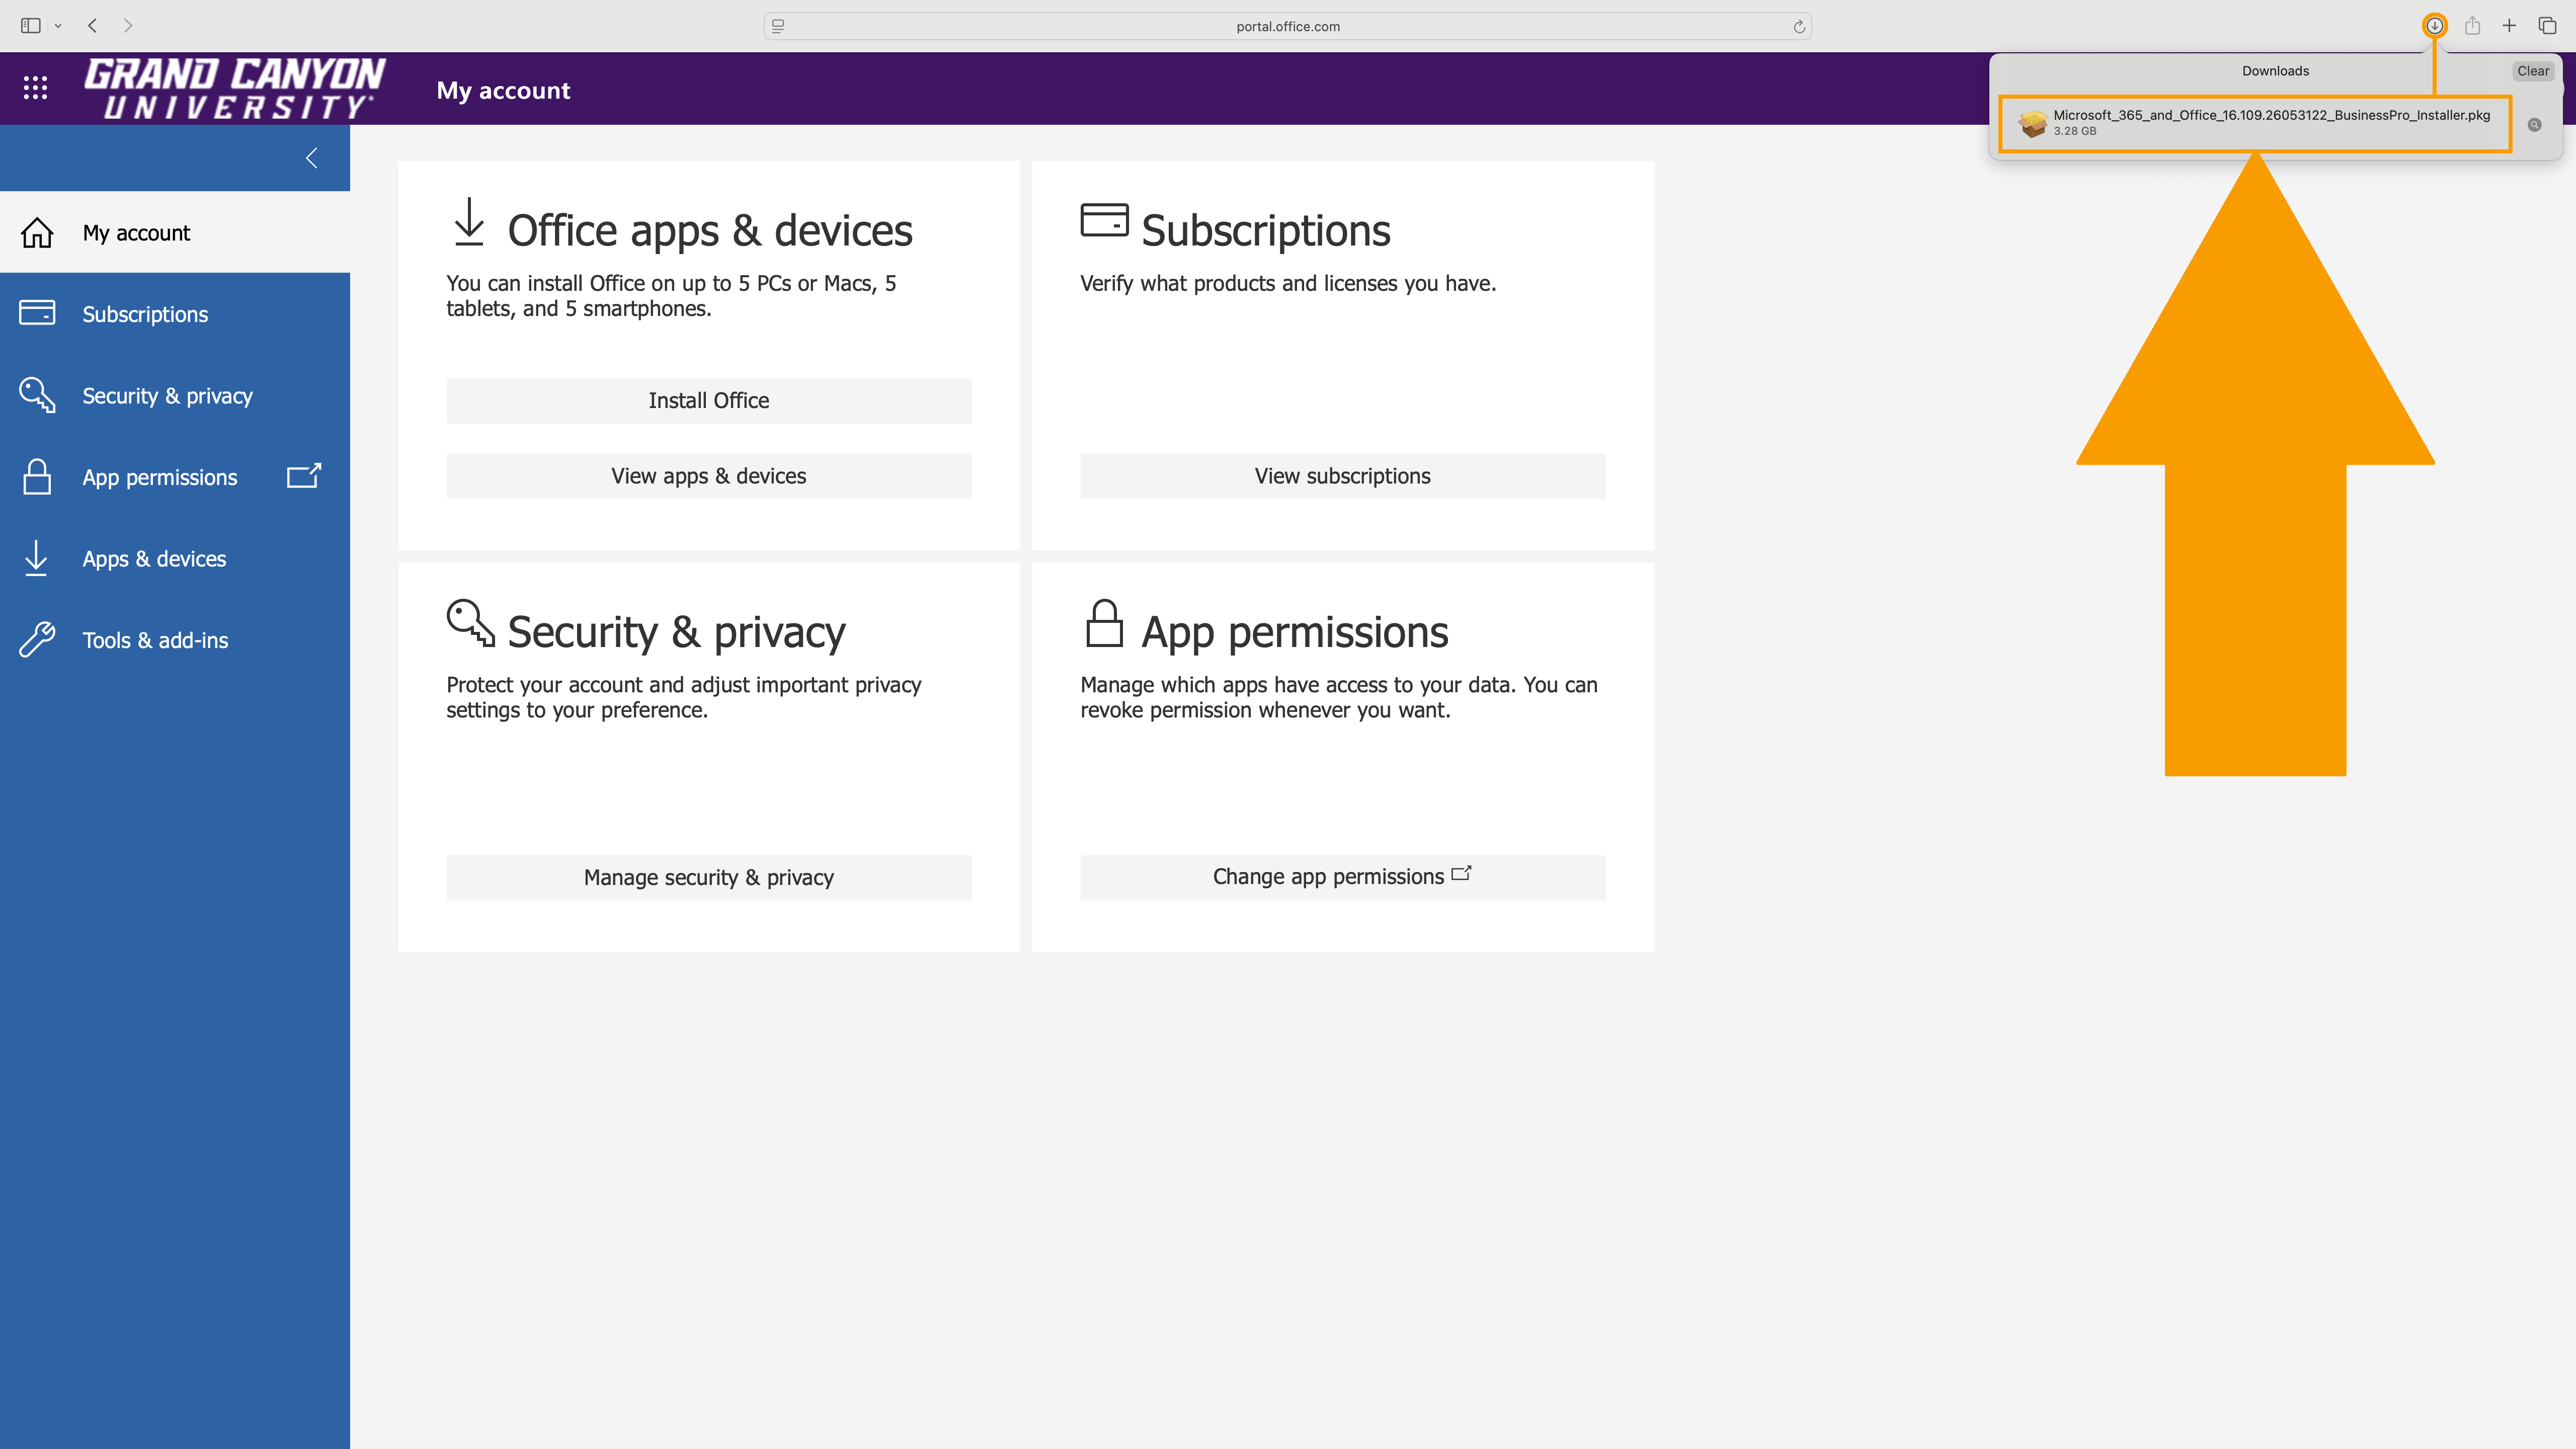The height and width of the screenshot is (1449, 2576).
Task: Click the key icon beside sidebar Security & privacy
Action: (x=37, y=394)
